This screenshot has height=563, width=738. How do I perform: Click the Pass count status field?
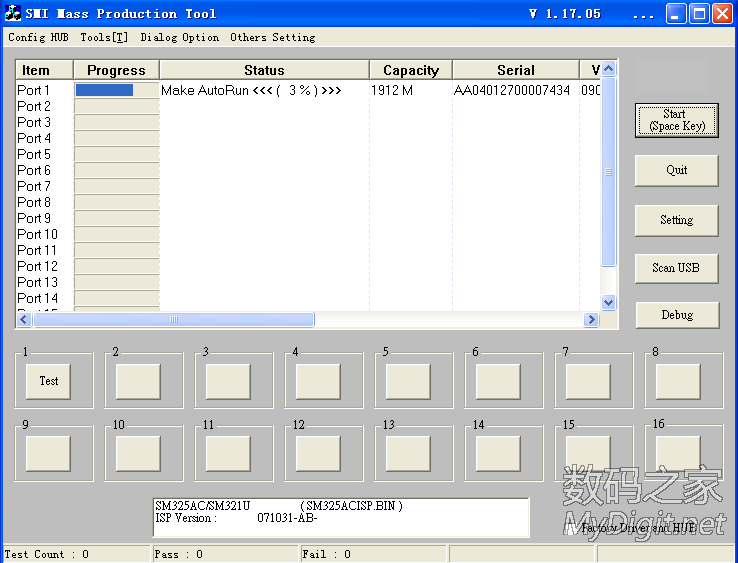(x=225, y=554)
